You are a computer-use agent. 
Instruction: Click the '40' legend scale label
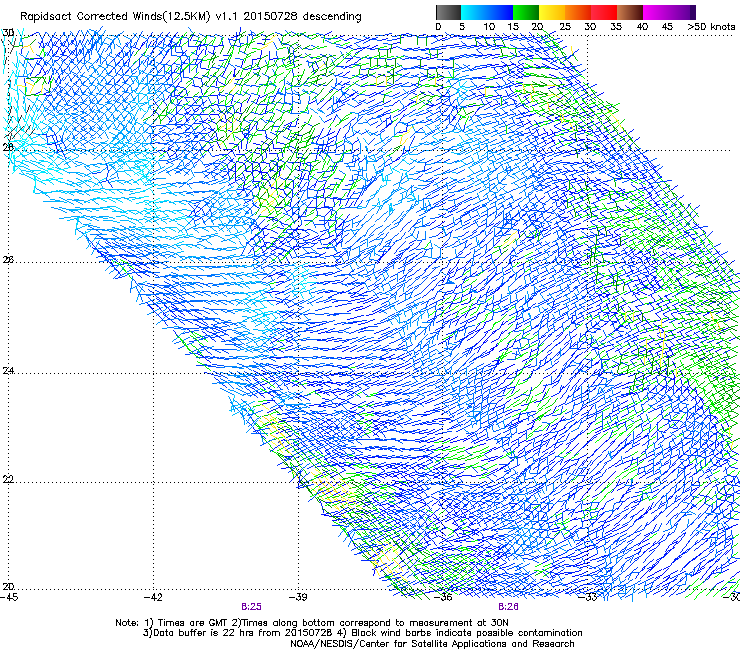[x=642, y=27]
